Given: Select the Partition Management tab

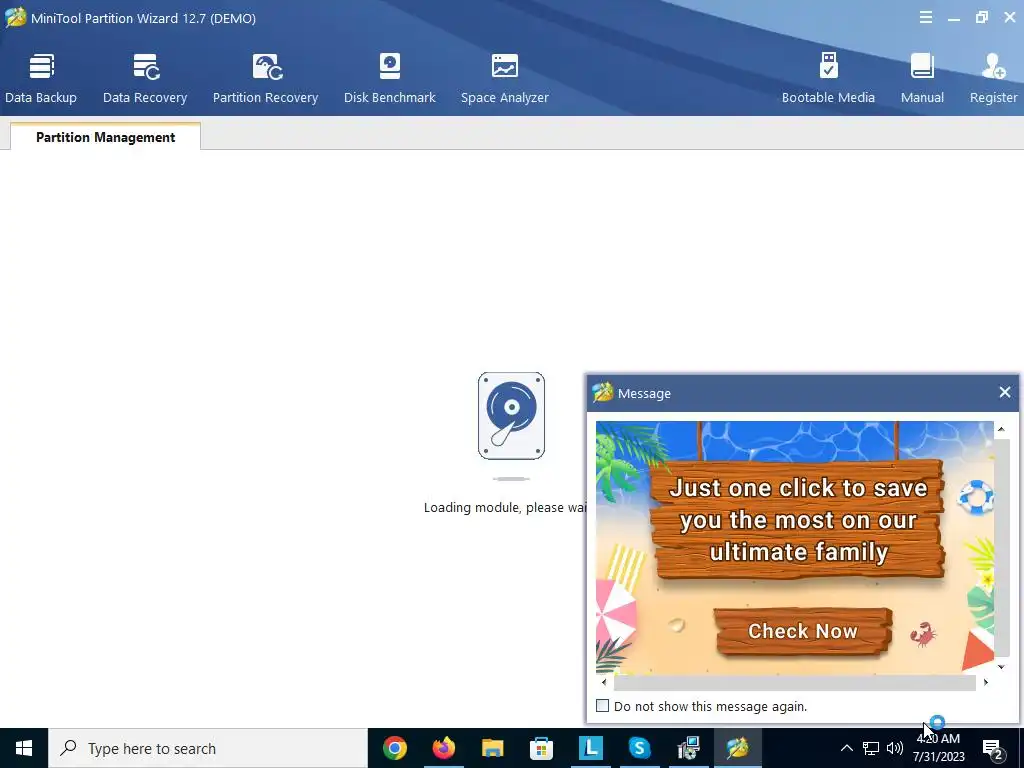Looking at the screenshot, I should tap(105, 137).
